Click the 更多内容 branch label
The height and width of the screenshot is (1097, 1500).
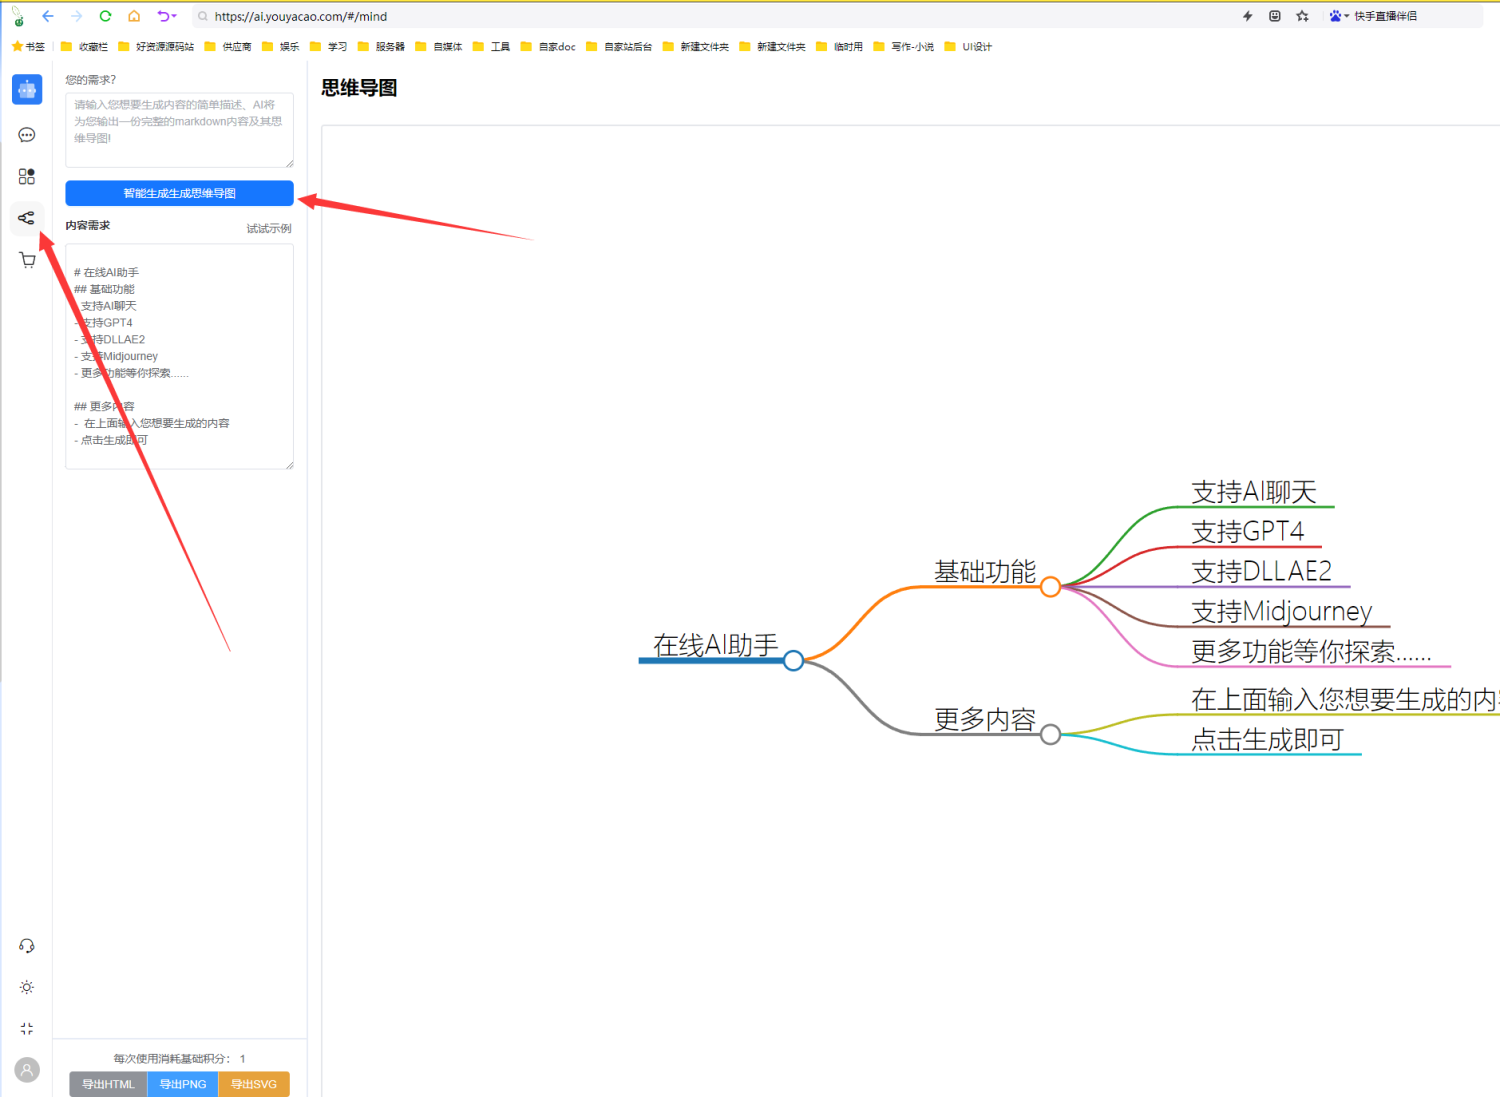click(x=985, y=720)
